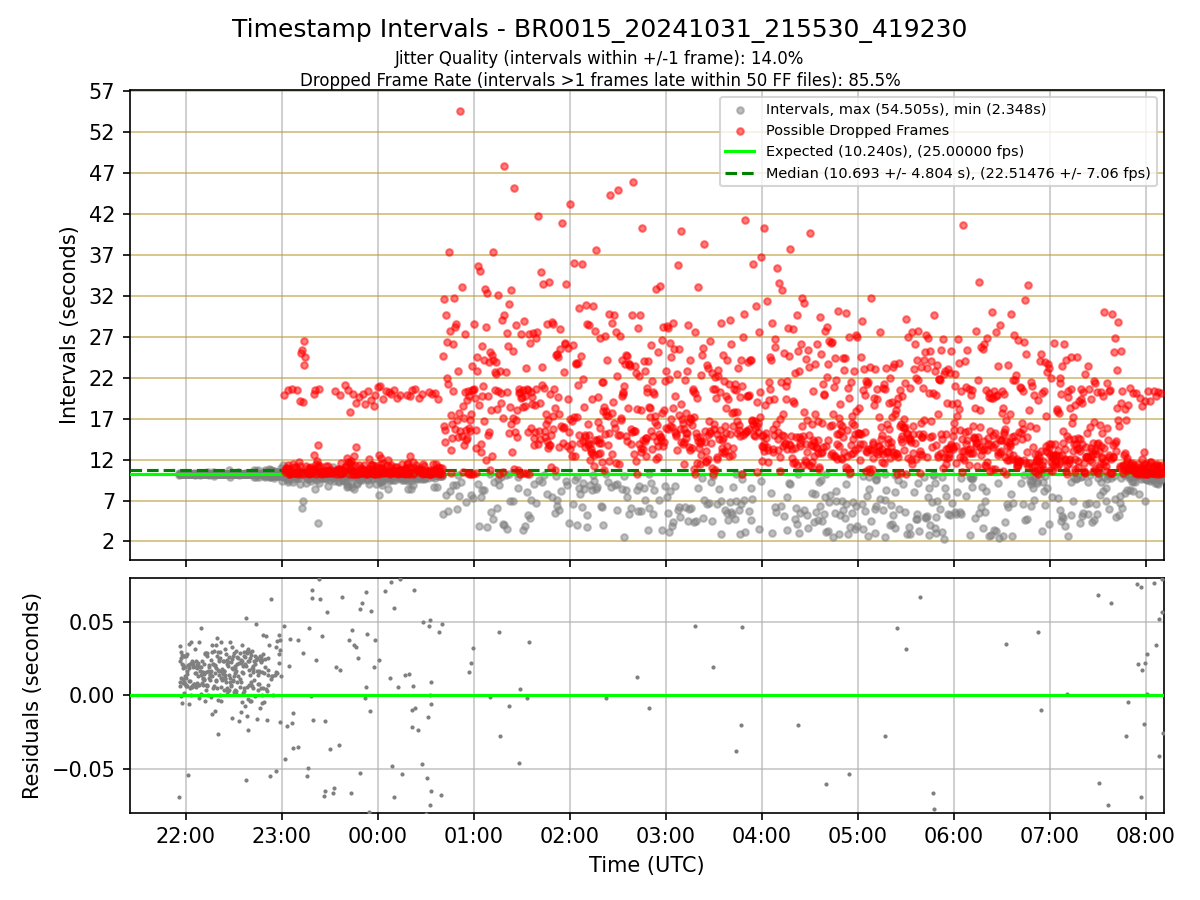Click the 07:00 x-axis tick label

[x=1050, y=834]
